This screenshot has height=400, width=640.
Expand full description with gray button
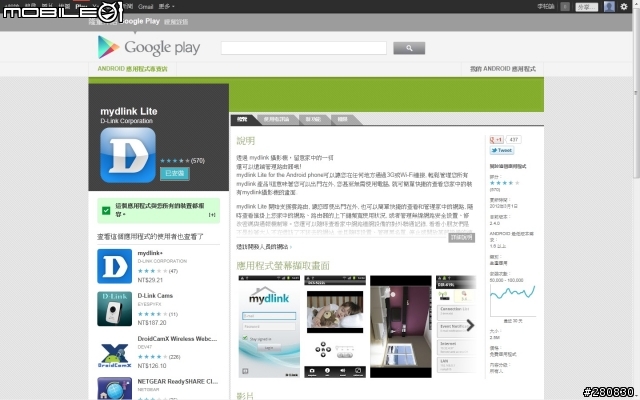(461, 238)
